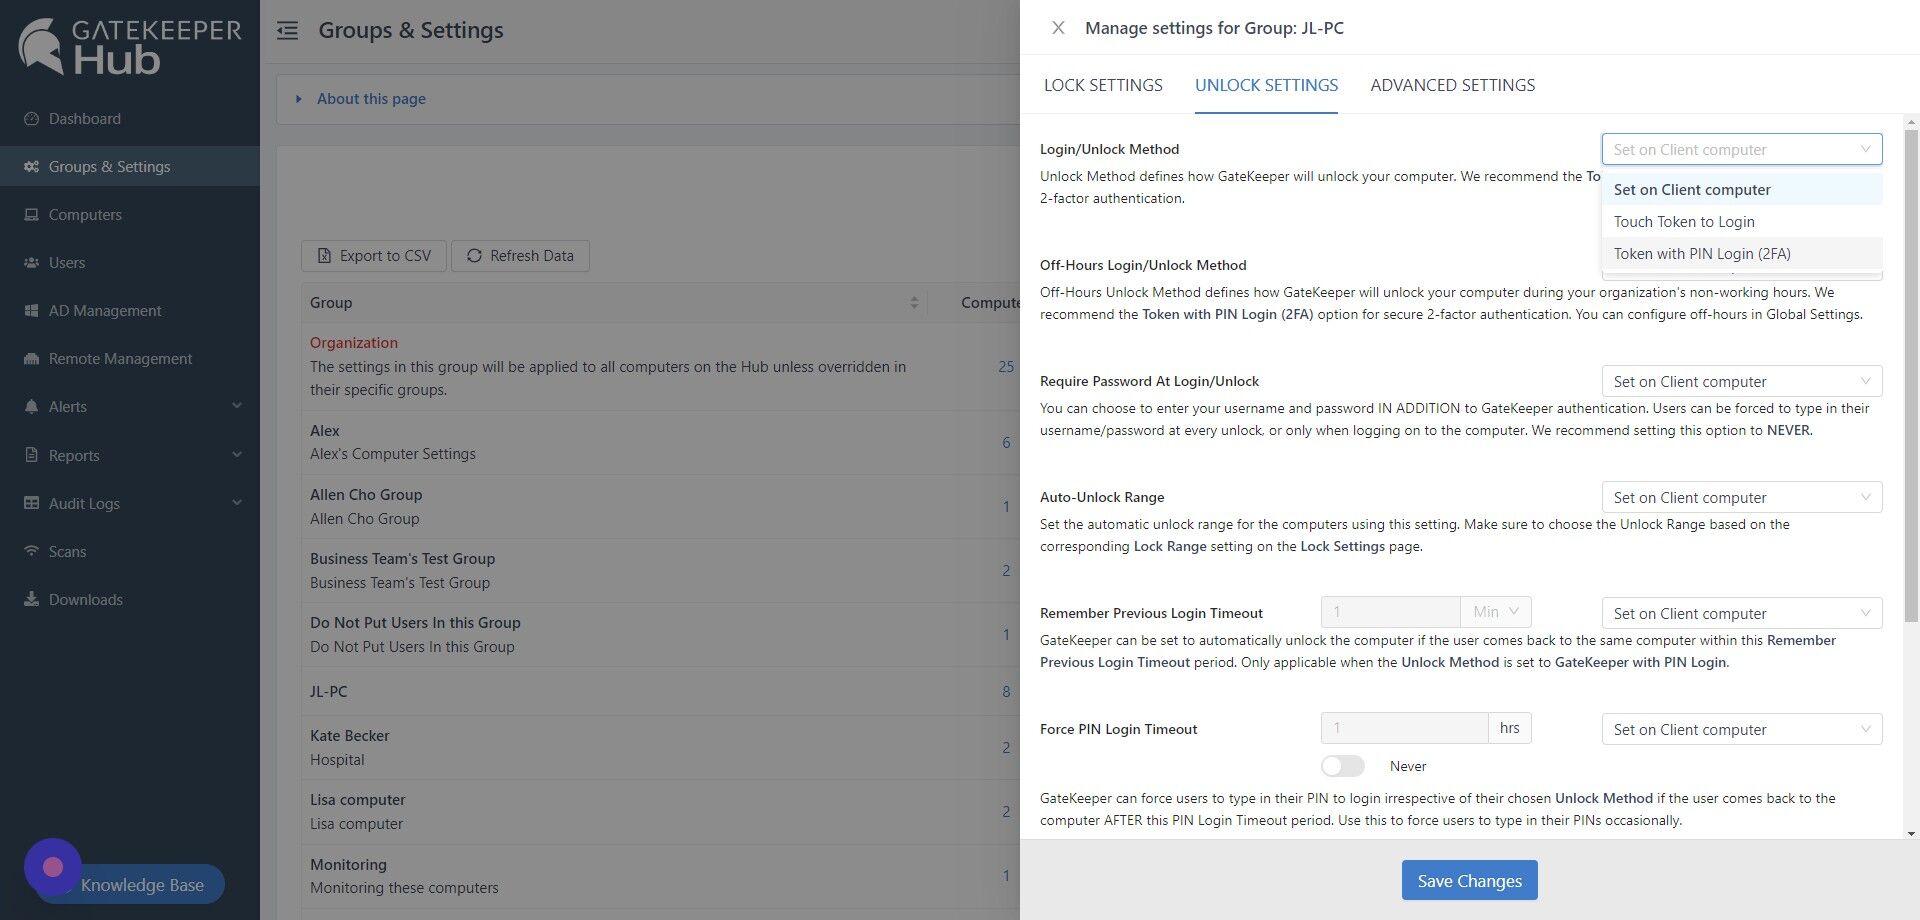
Task: Click the Save Changes button
Action: (1469, 880)
